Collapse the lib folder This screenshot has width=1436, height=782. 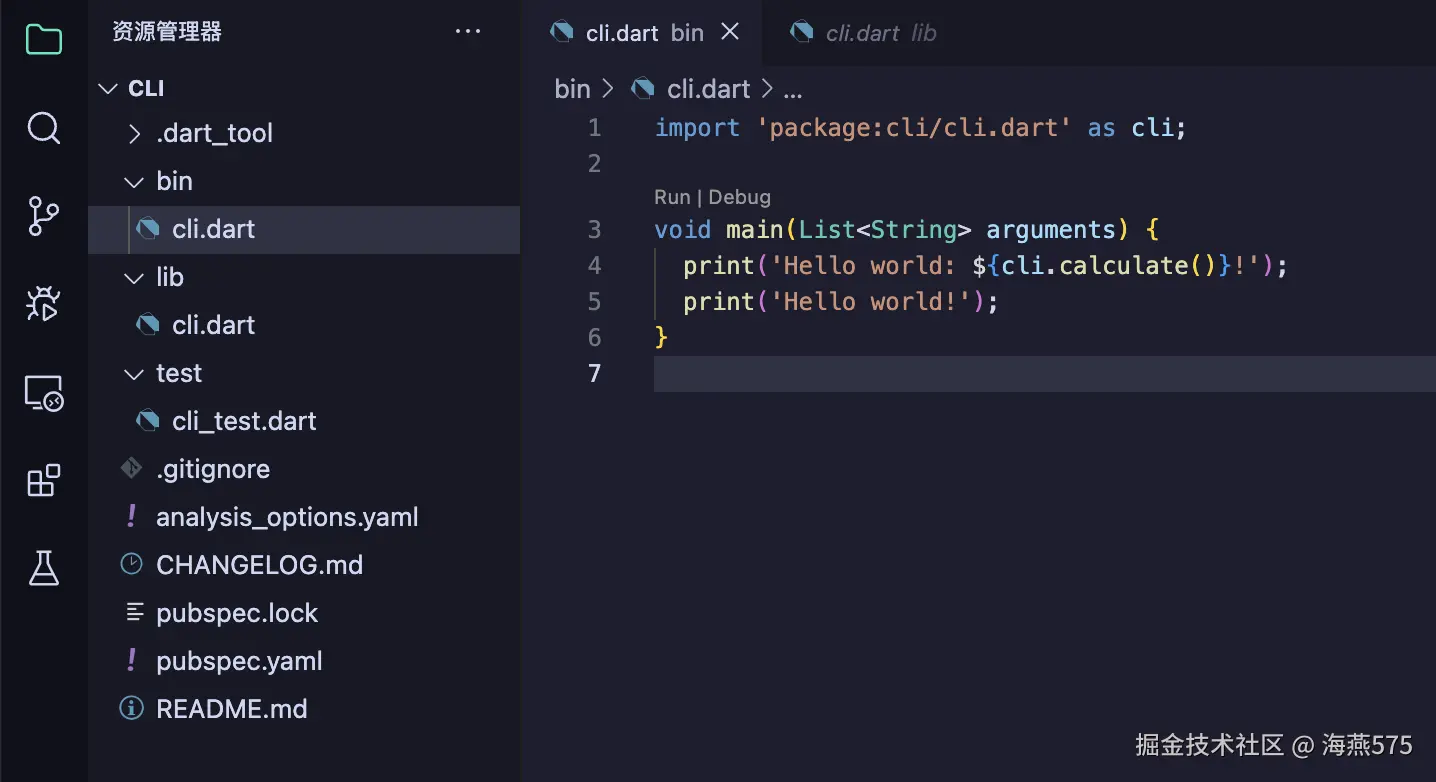coord(134,277)
